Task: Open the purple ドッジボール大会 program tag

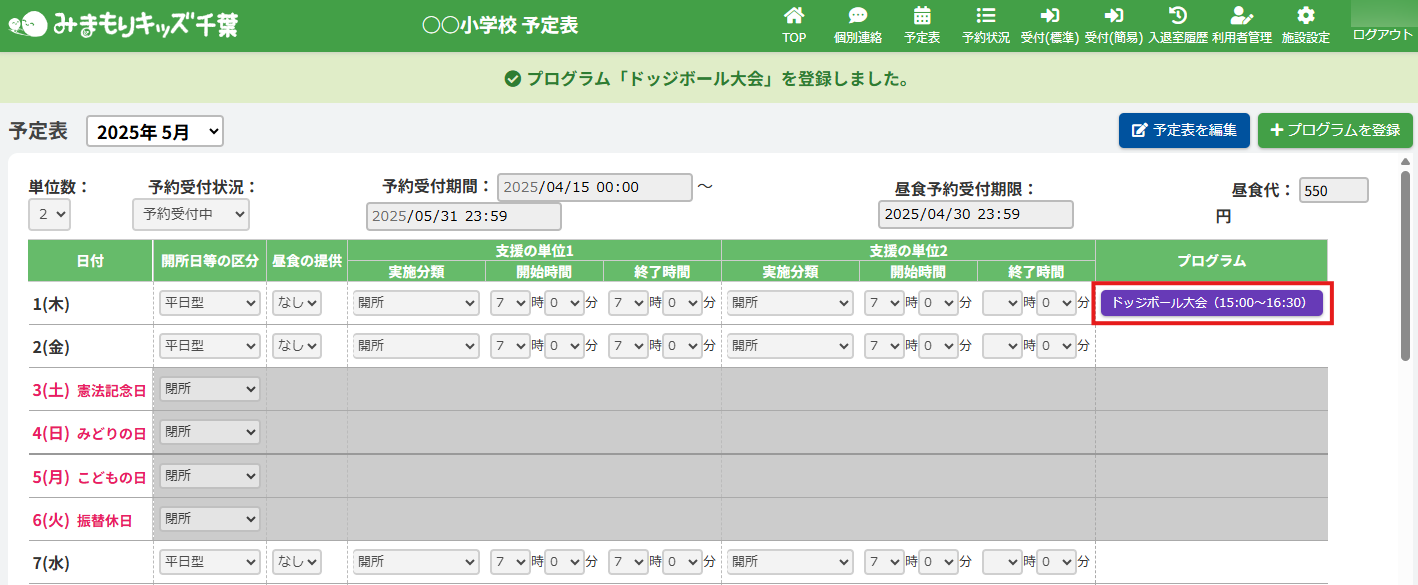Action: (1211, 303)
